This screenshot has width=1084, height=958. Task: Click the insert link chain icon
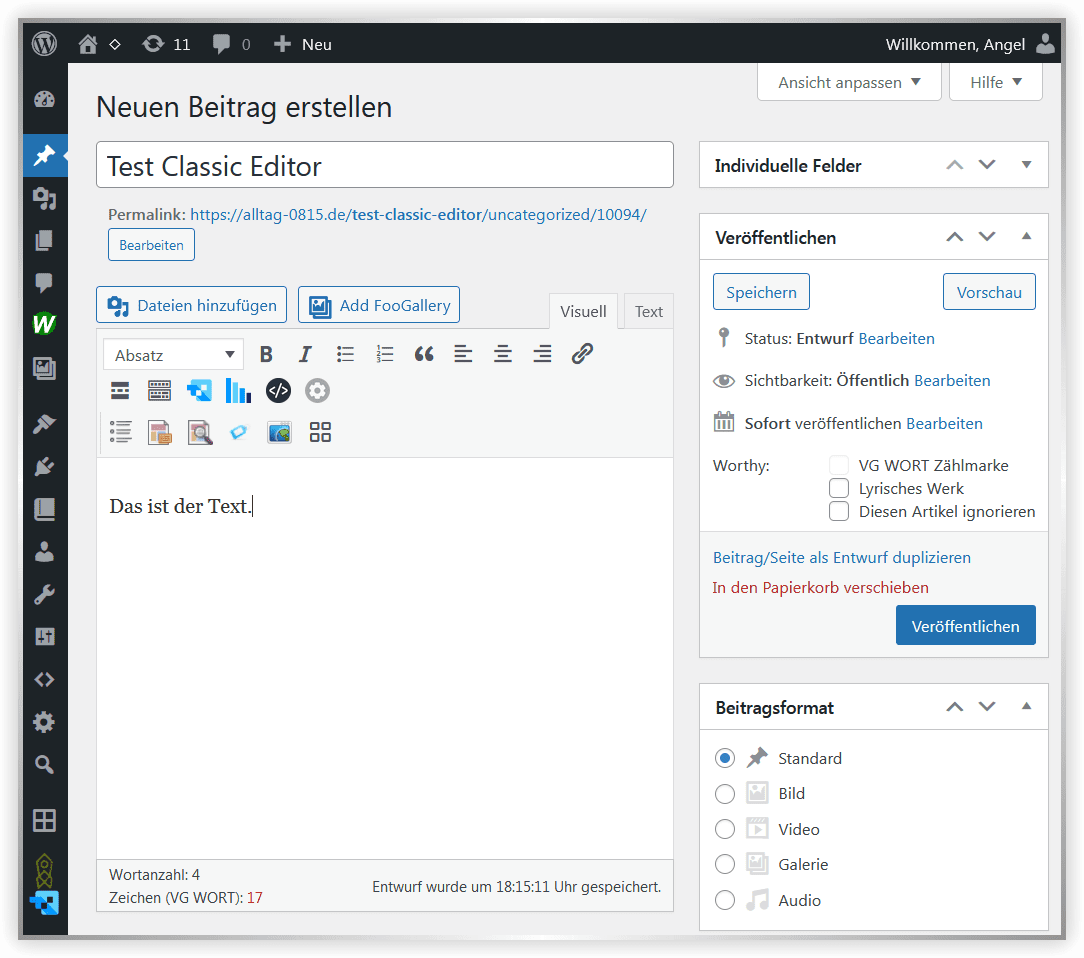(582, 354)
